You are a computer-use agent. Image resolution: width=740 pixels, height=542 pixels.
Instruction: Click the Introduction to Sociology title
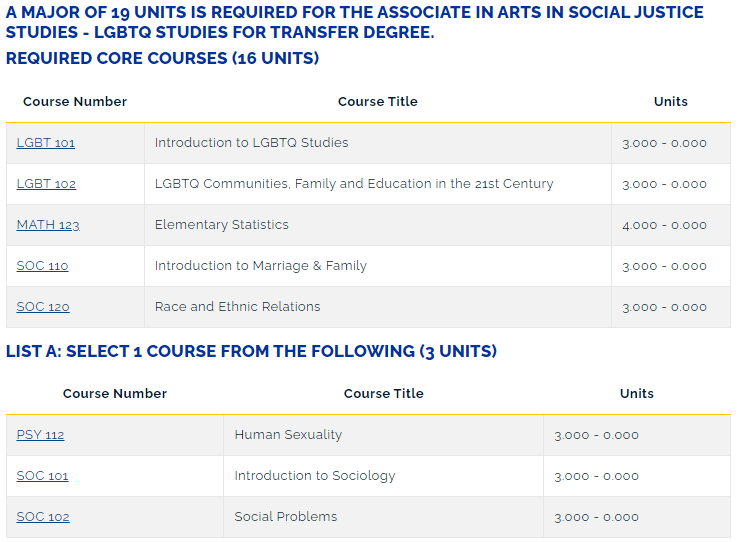tap(315, 476)
